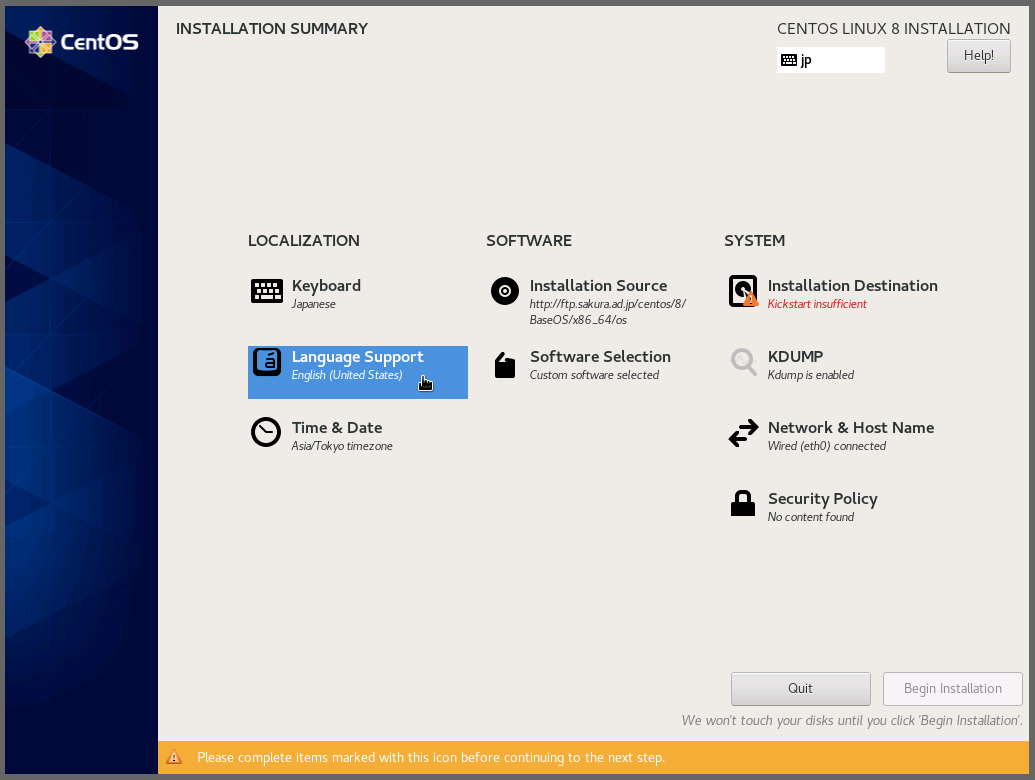Click the warning triangle in the bottom bar

[x=174, y=758]
